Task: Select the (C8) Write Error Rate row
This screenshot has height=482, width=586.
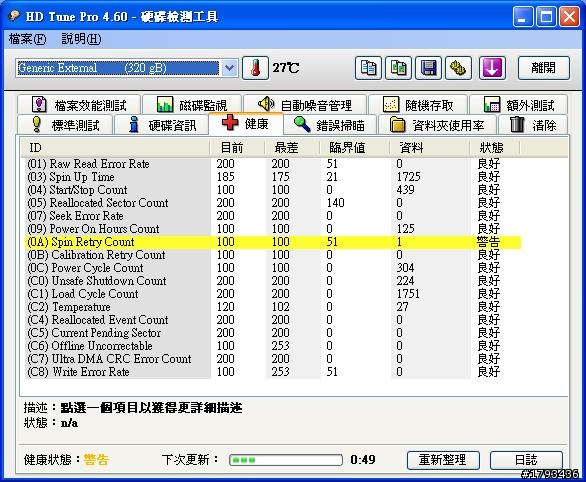Action: coord(273,372)
